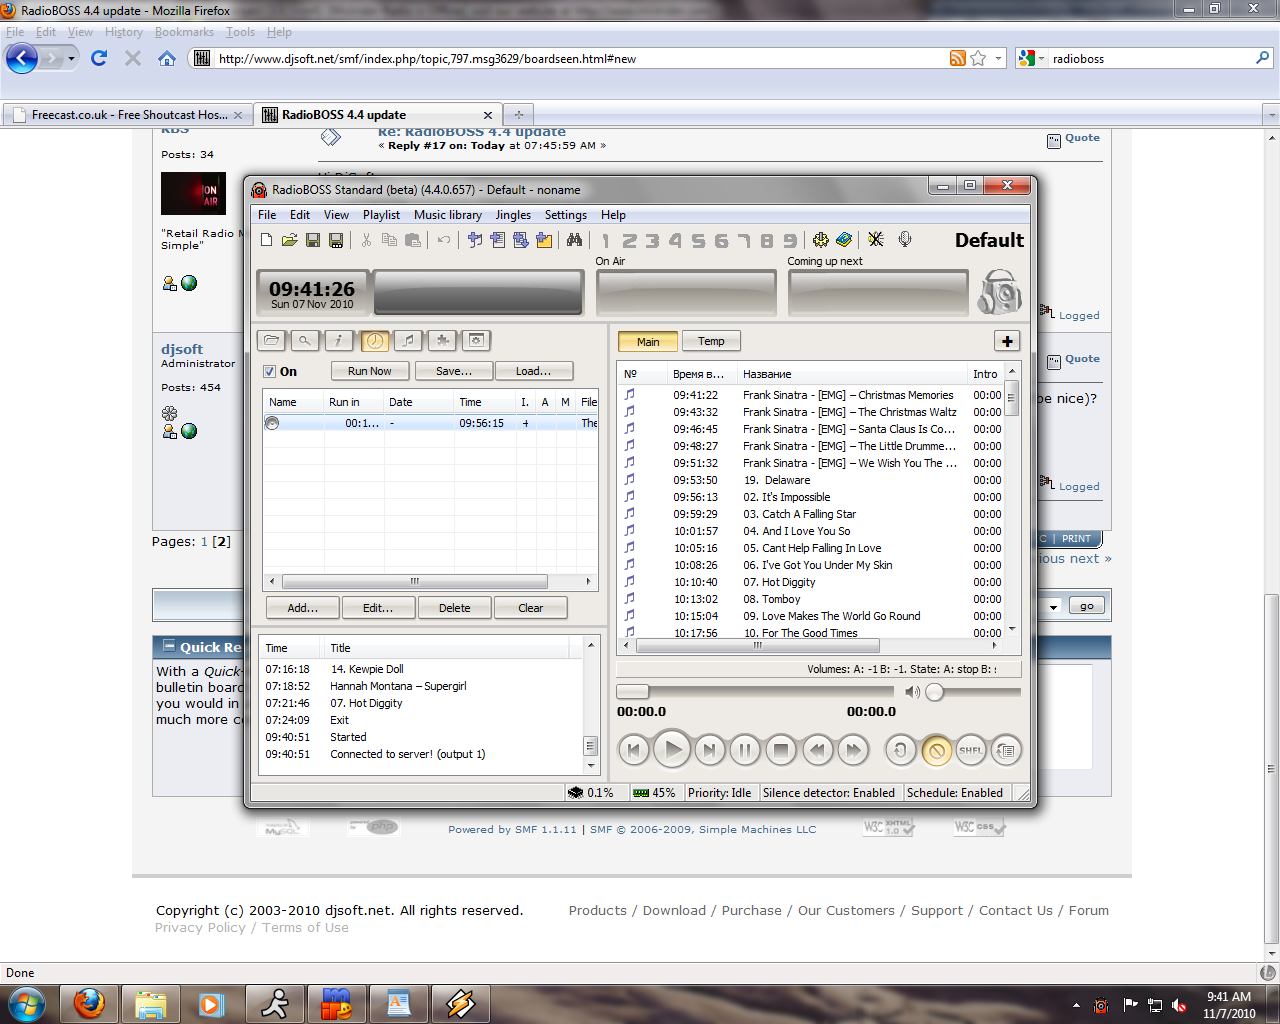The width and height of the screenshot is (1280, 1024).
Task: Click the Edit... scheduler button
Action: [378, 608]
